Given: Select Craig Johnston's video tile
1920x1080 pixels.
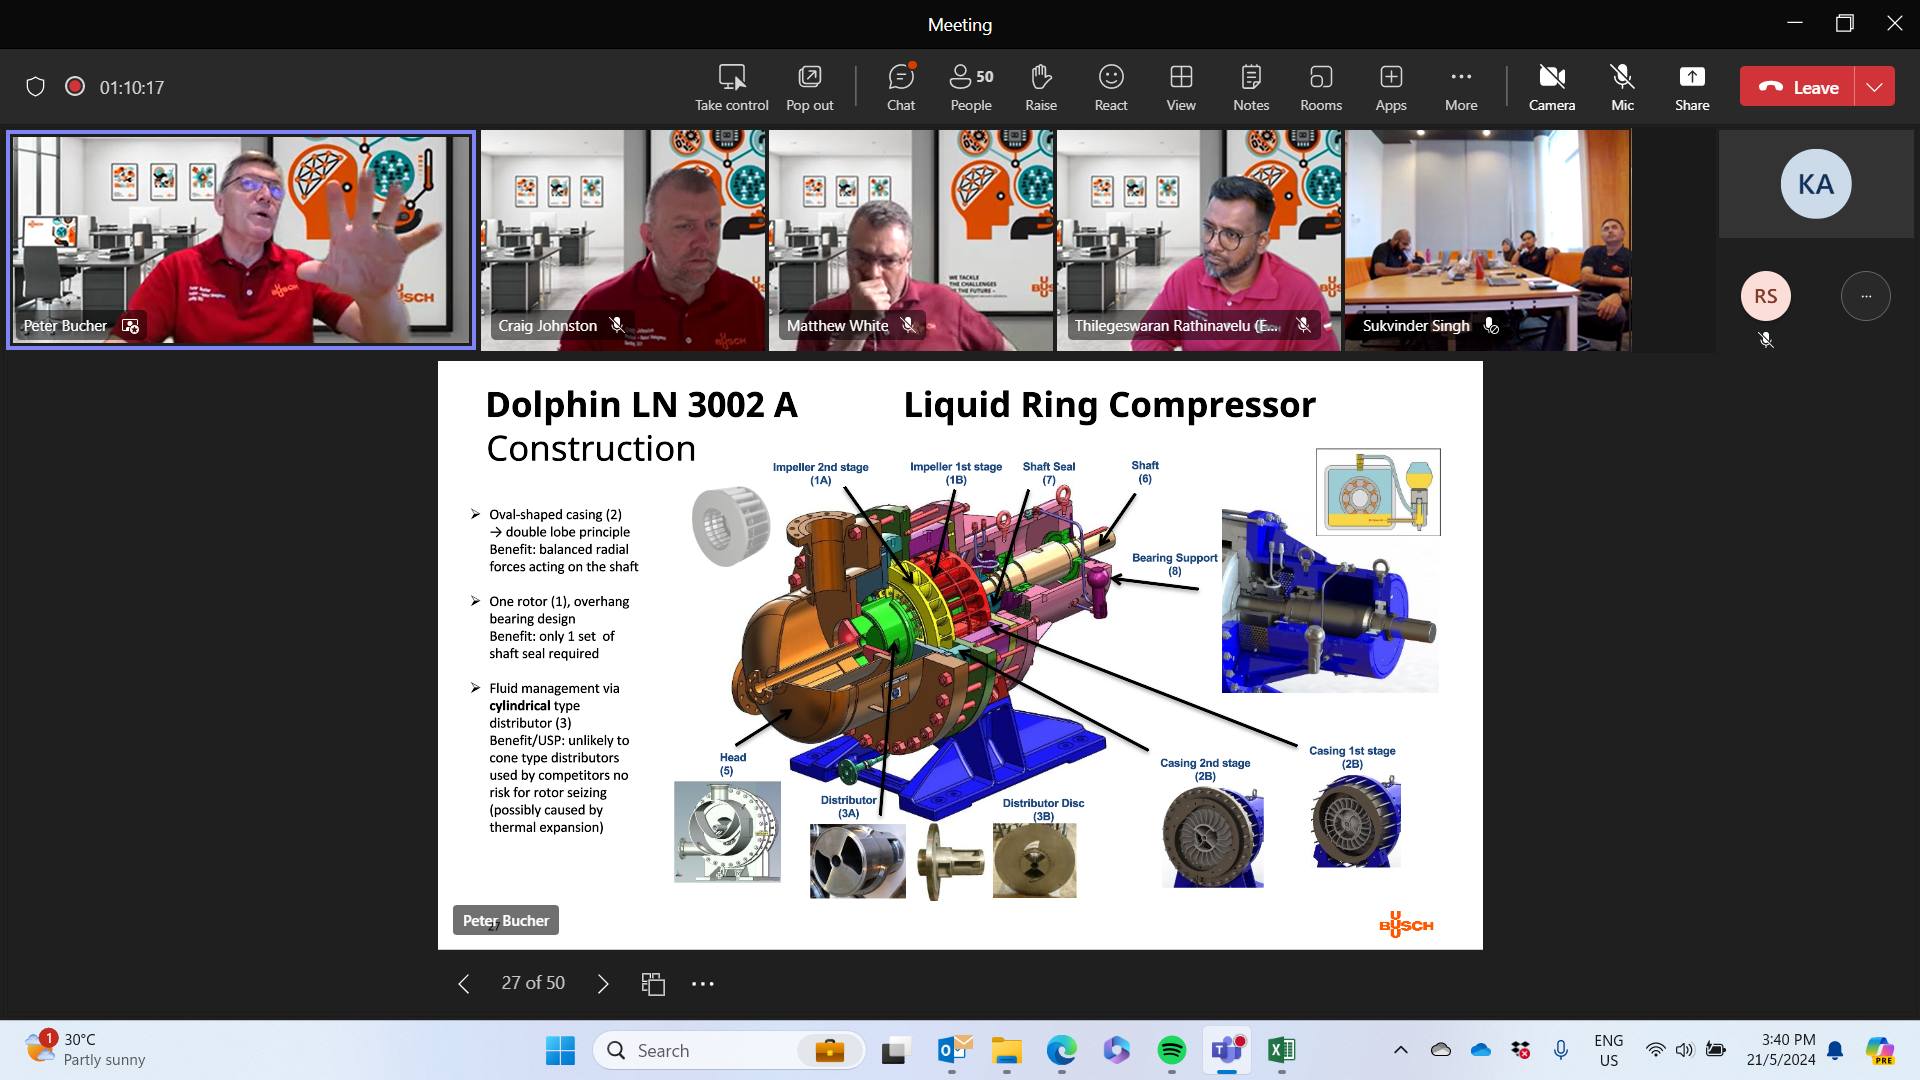Looking at the screenshot, I should [x=623, y=240].
